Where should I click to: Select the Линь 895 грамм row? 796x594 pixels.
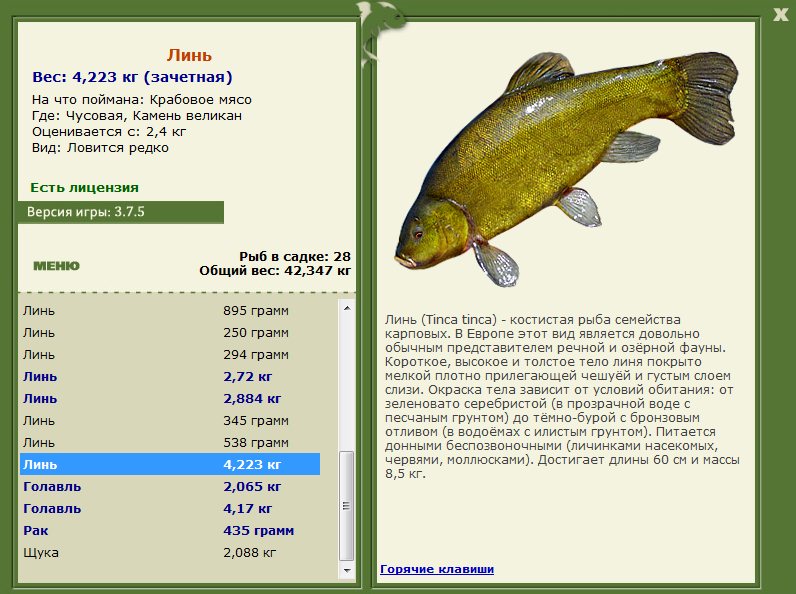[x=170, y=310]
